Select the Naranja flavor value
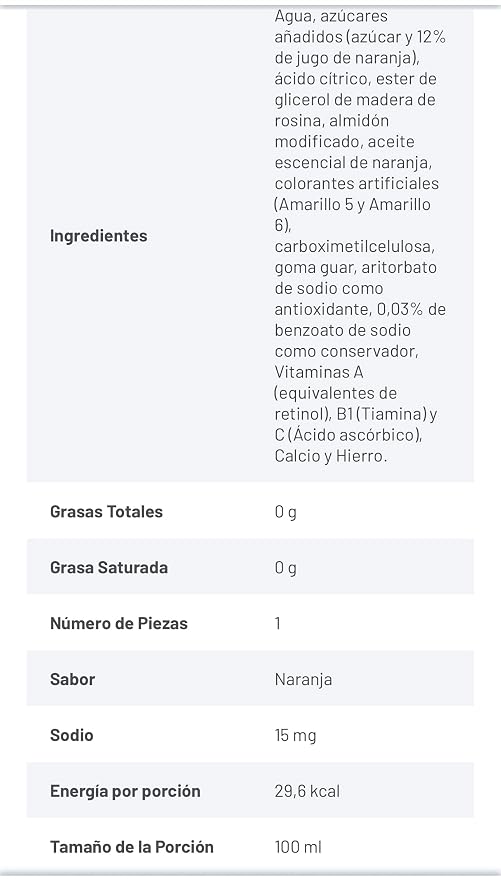This screenshot has width=501, height=879. click(303, 680)
